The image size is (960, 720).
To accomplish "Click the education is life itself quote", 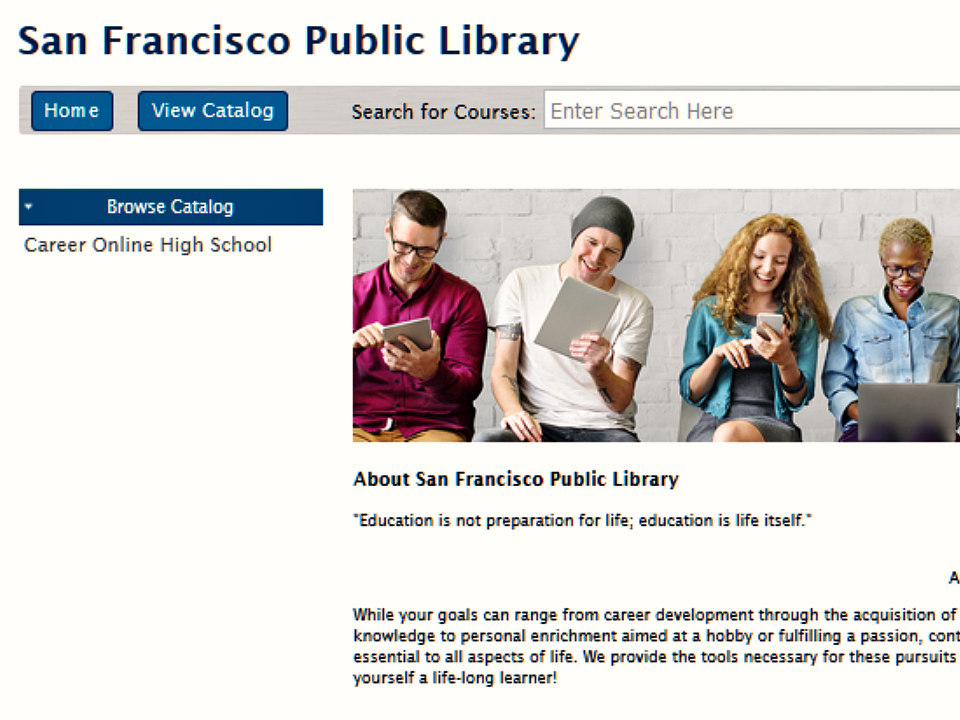I will pyautogui.click(x=582, y=520).
